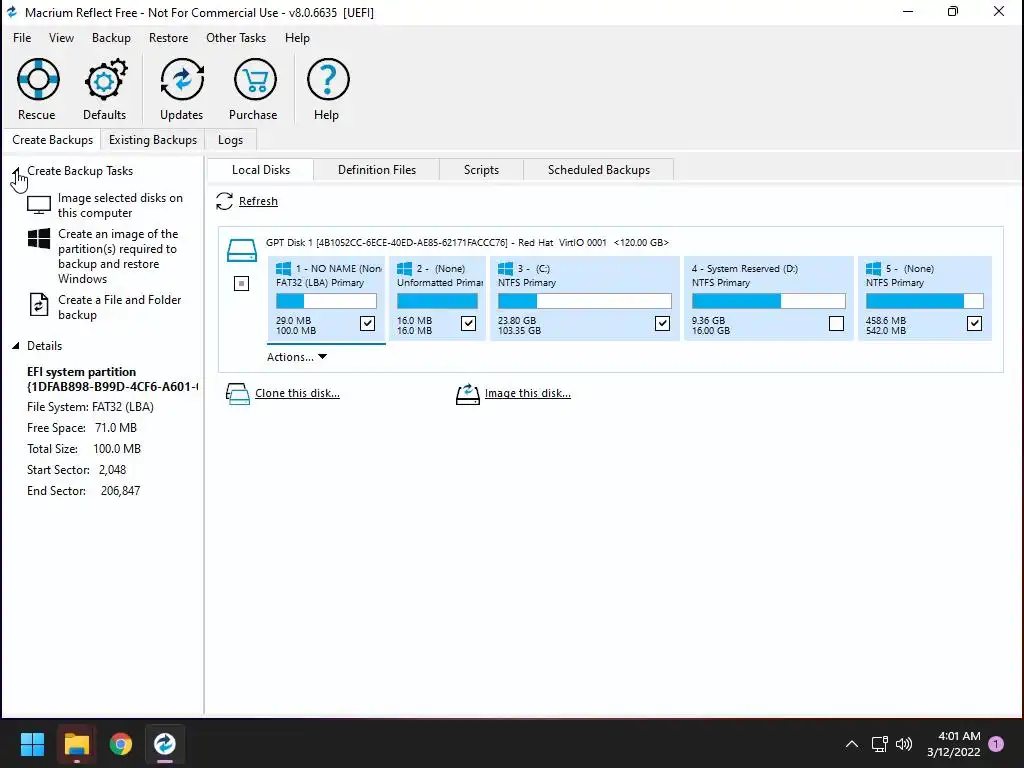
Task: Switch to the Definition Files tab
Action: [x=377, y=170]
